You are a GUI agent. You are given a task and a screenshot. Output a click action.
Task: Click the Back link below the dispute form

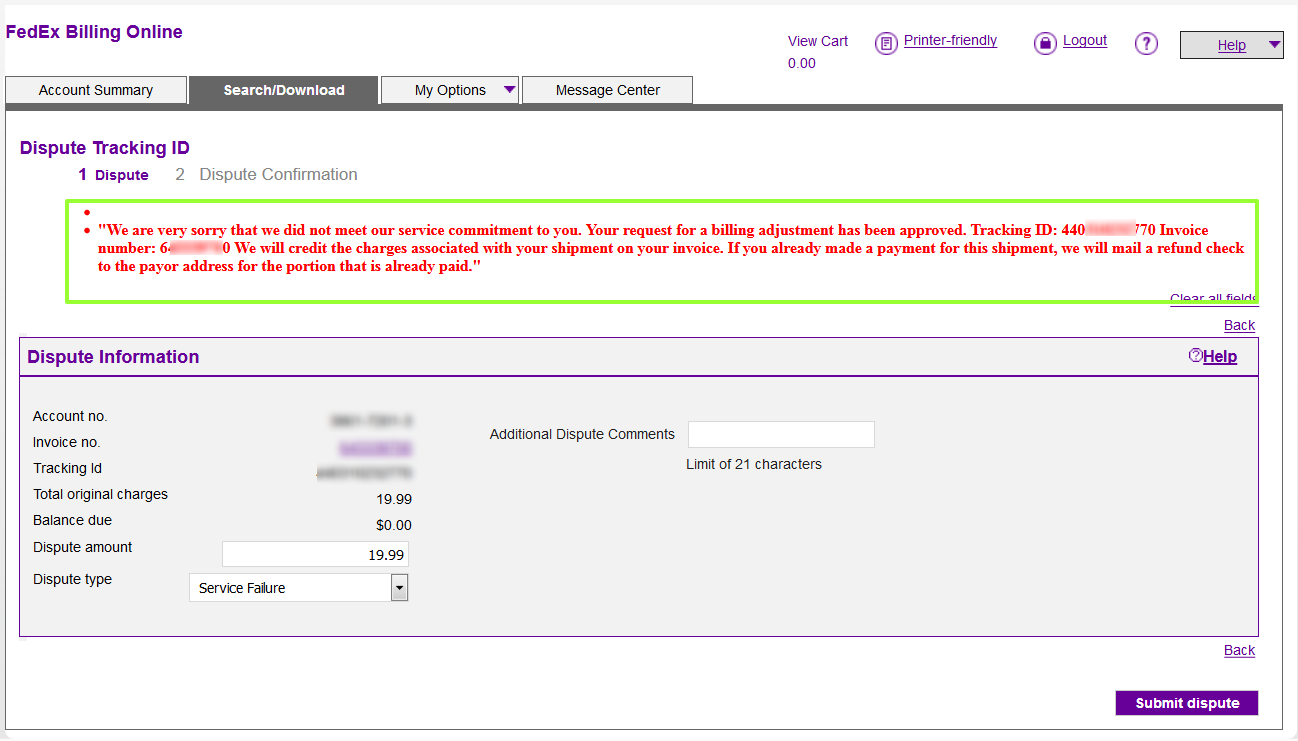(x=1239, y=650)
